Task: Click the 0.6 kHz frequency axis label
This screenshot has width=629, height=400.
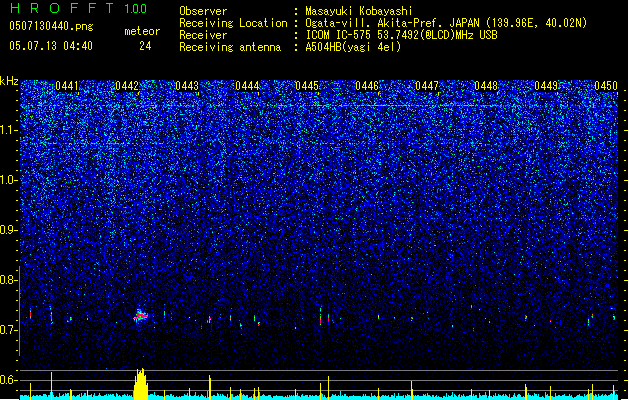Action: (8, 380)
